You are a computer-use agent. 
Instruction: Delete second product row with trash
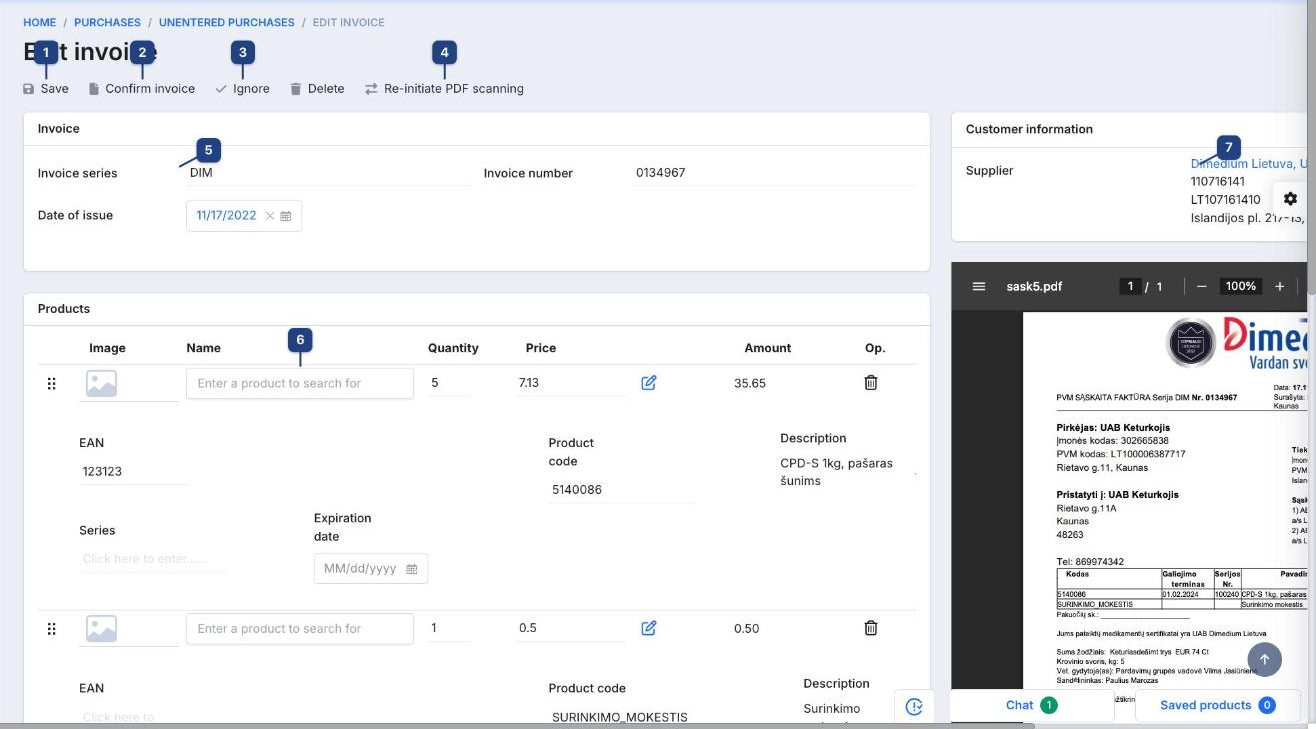[871, 628]
